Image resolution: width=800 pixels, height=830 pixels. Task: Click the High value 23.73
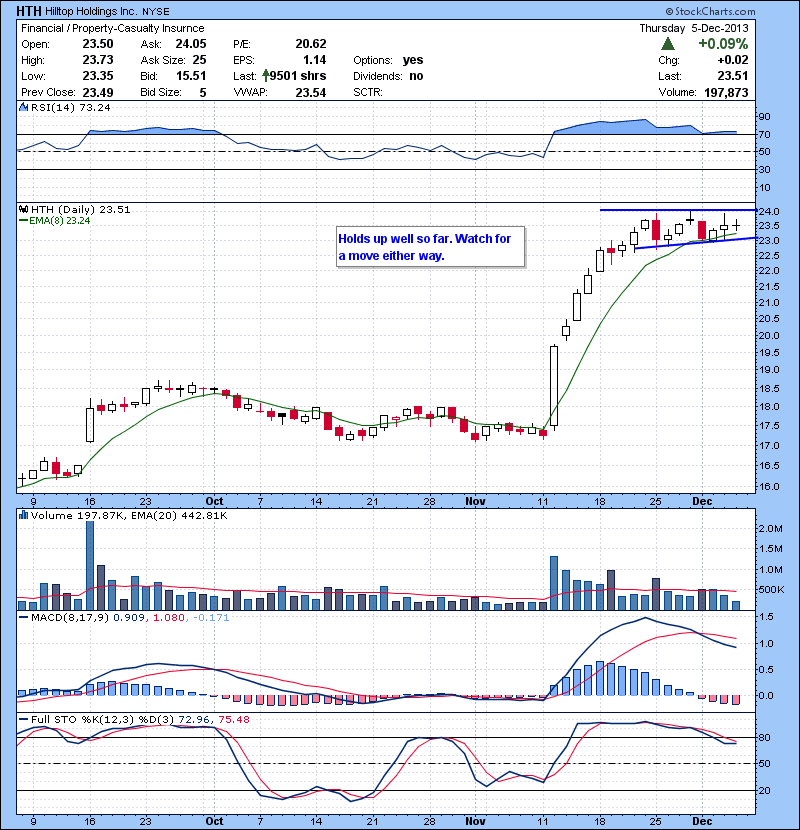click(x=98, y=60)
